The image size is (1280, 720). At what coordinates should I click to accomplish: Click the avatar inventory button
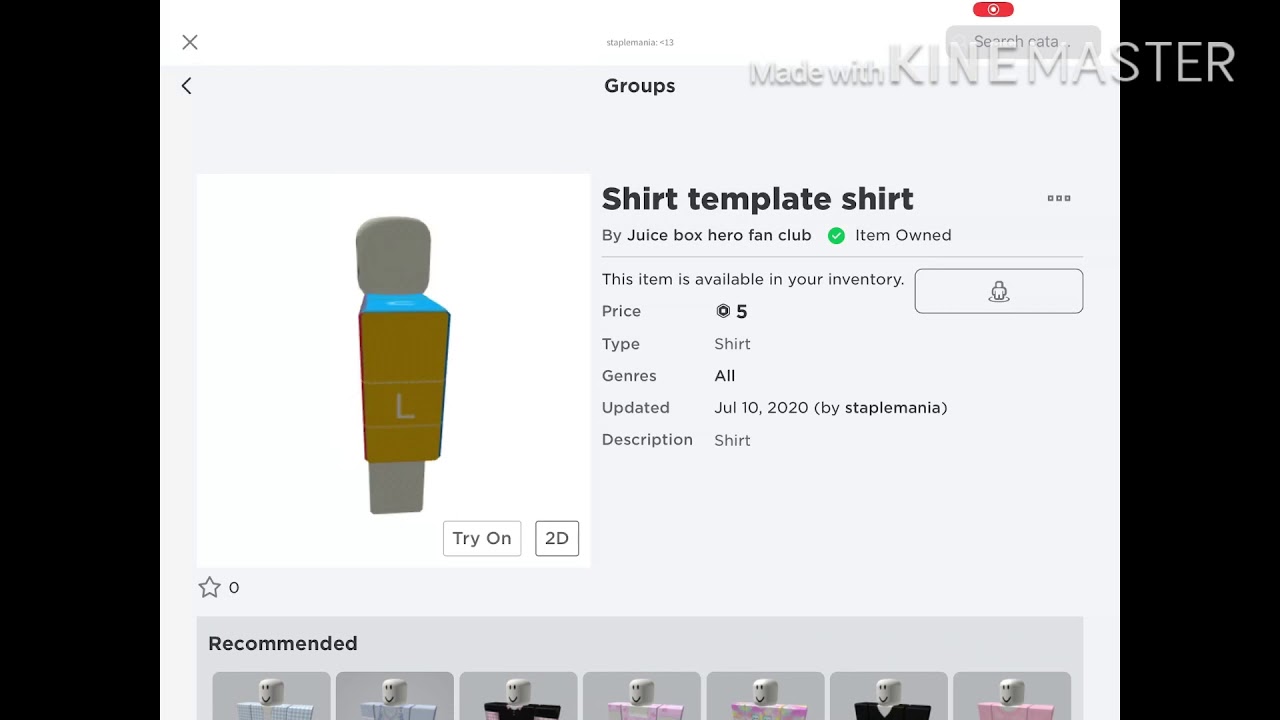click(x=999, y=291)
